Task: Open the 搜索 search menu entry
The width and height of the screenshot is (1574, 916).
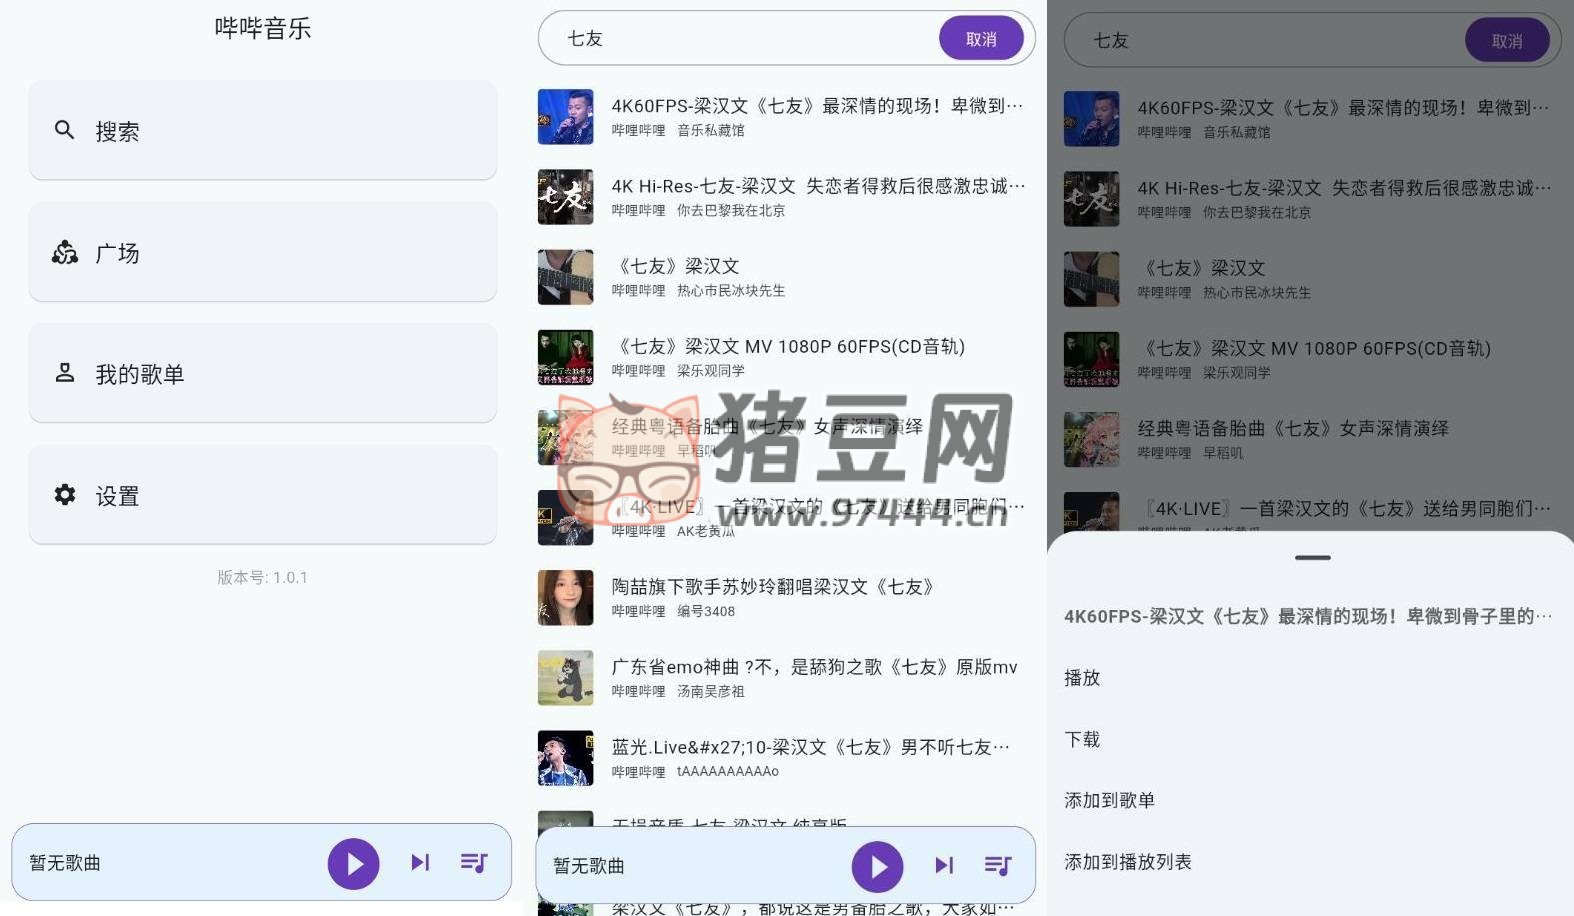Action: (x=262, y=131)
